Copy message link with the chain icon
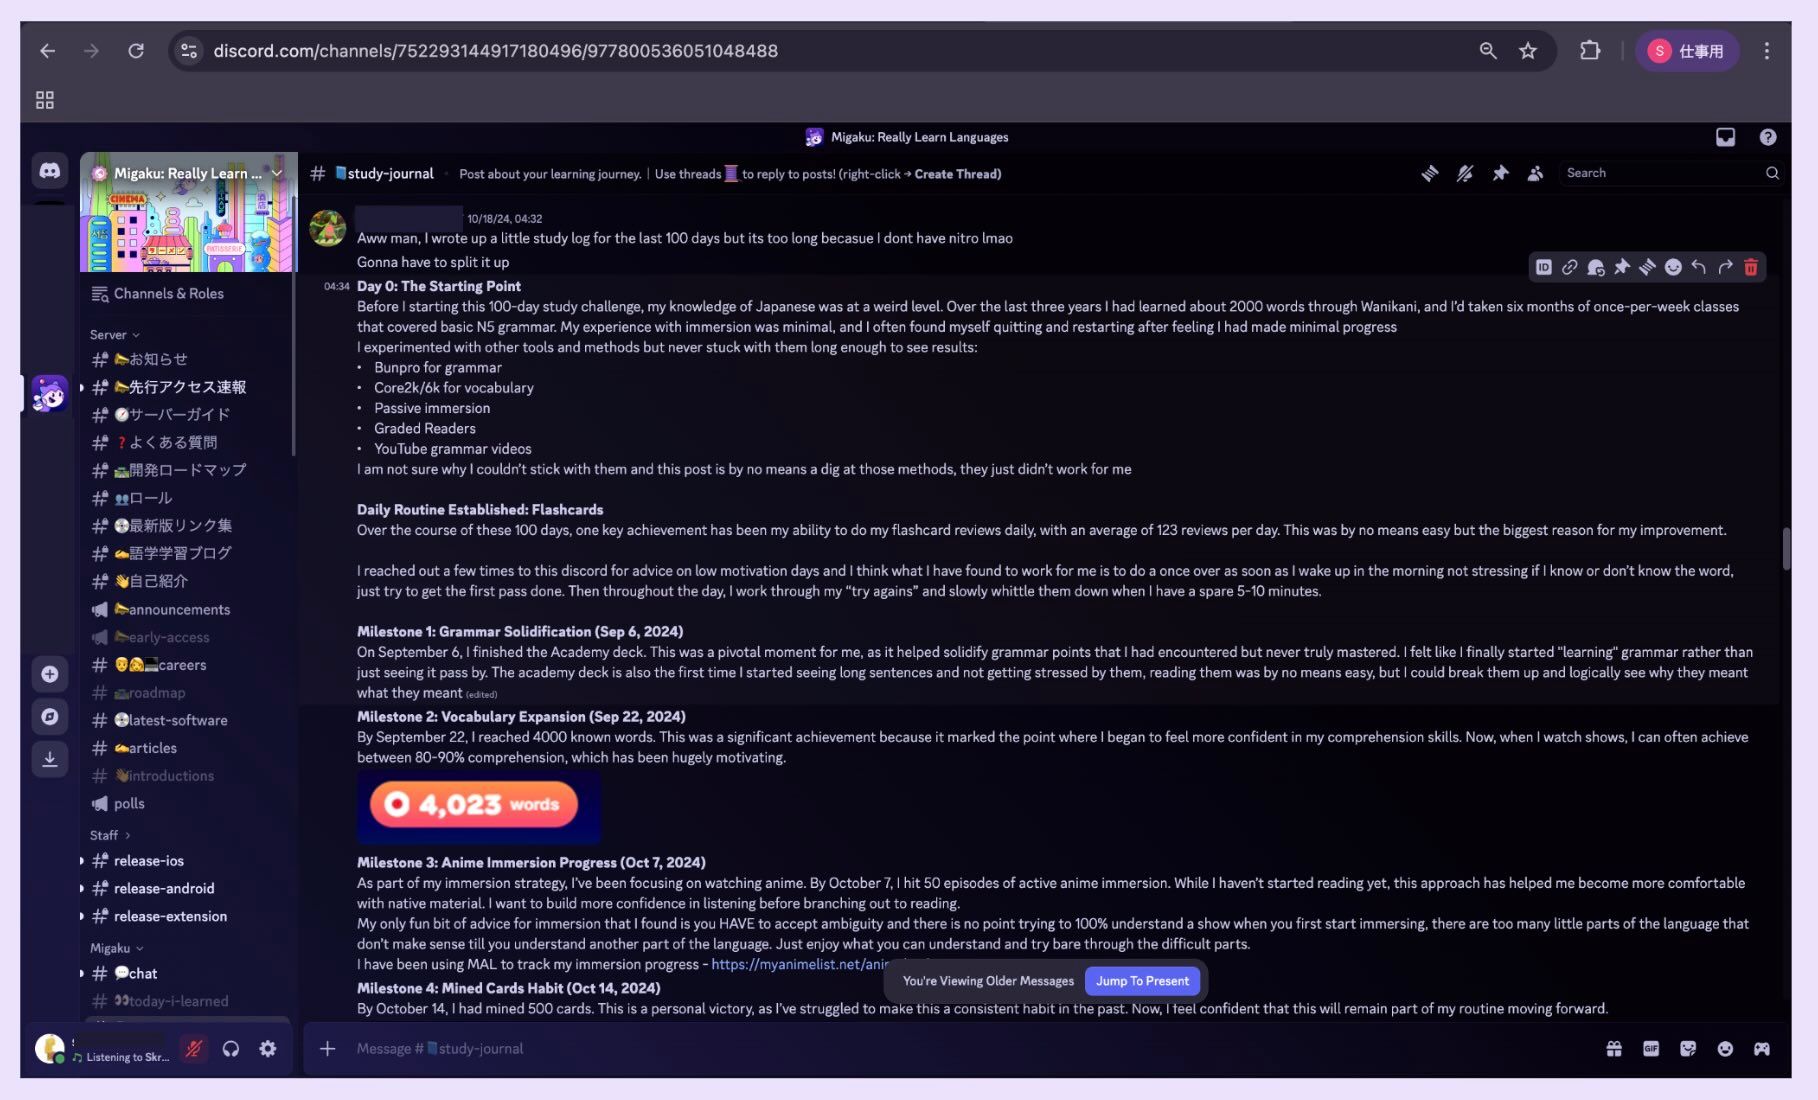 [x=1570, y=267]
